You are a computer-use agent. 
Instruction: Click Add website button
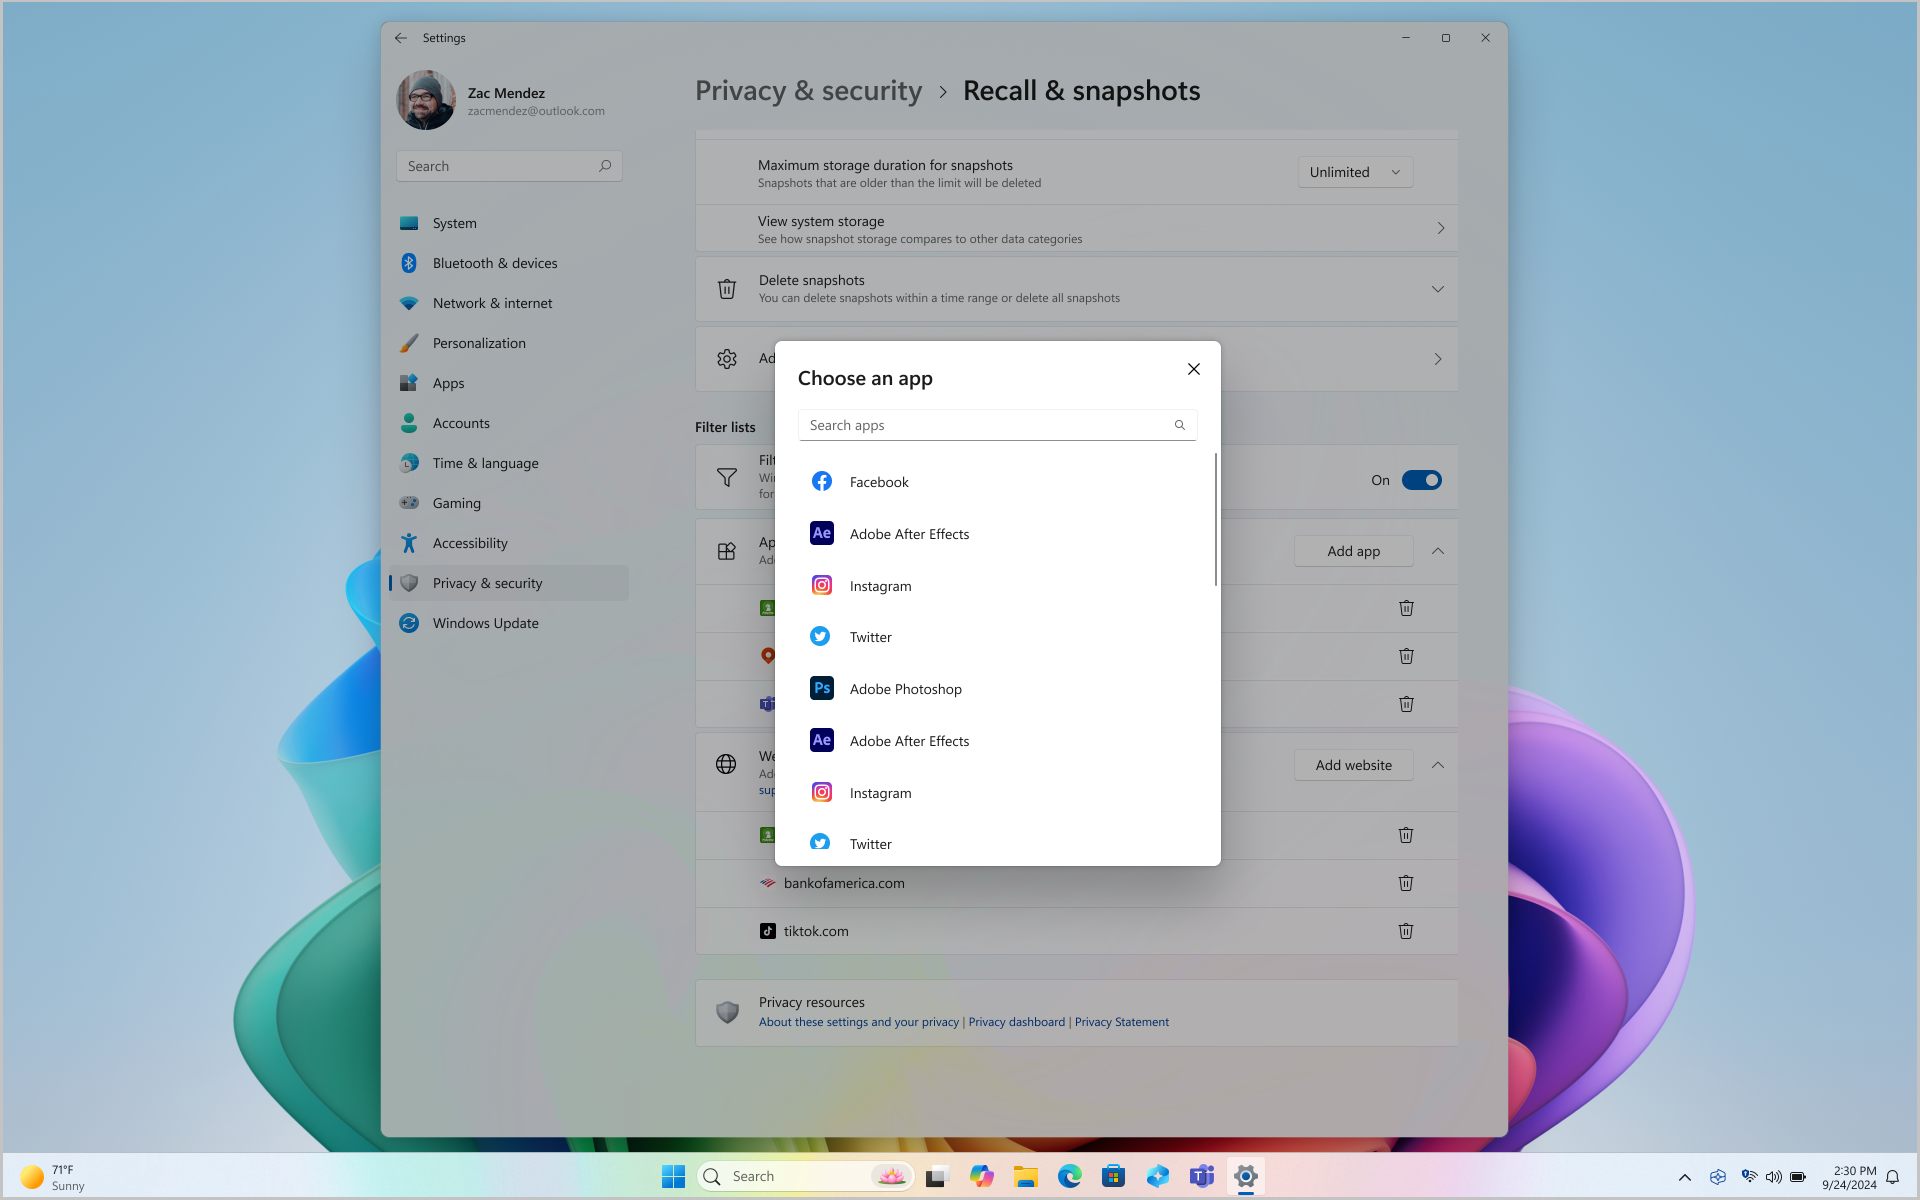click(1352, 763)
